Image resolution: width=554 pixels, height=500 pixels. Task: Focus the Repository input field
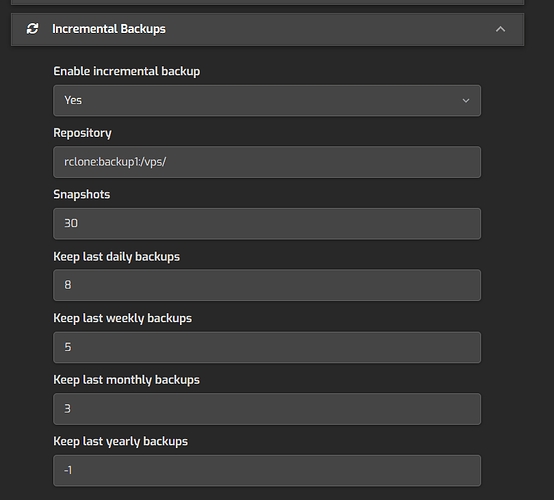pos(267,162)
